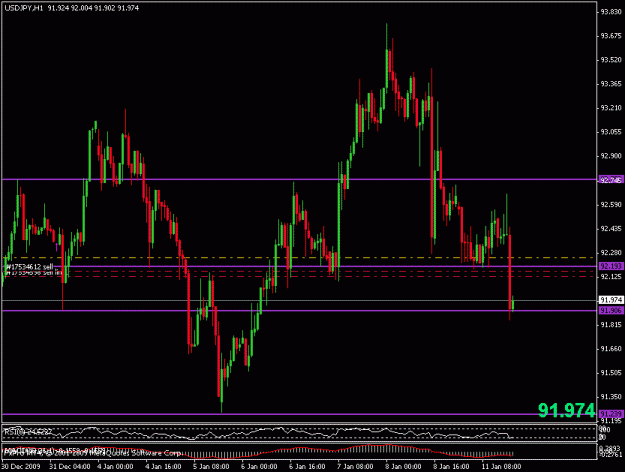Click the 93.520 price scale label
This screenshot has width=625, height=472.
click(611, 60)
